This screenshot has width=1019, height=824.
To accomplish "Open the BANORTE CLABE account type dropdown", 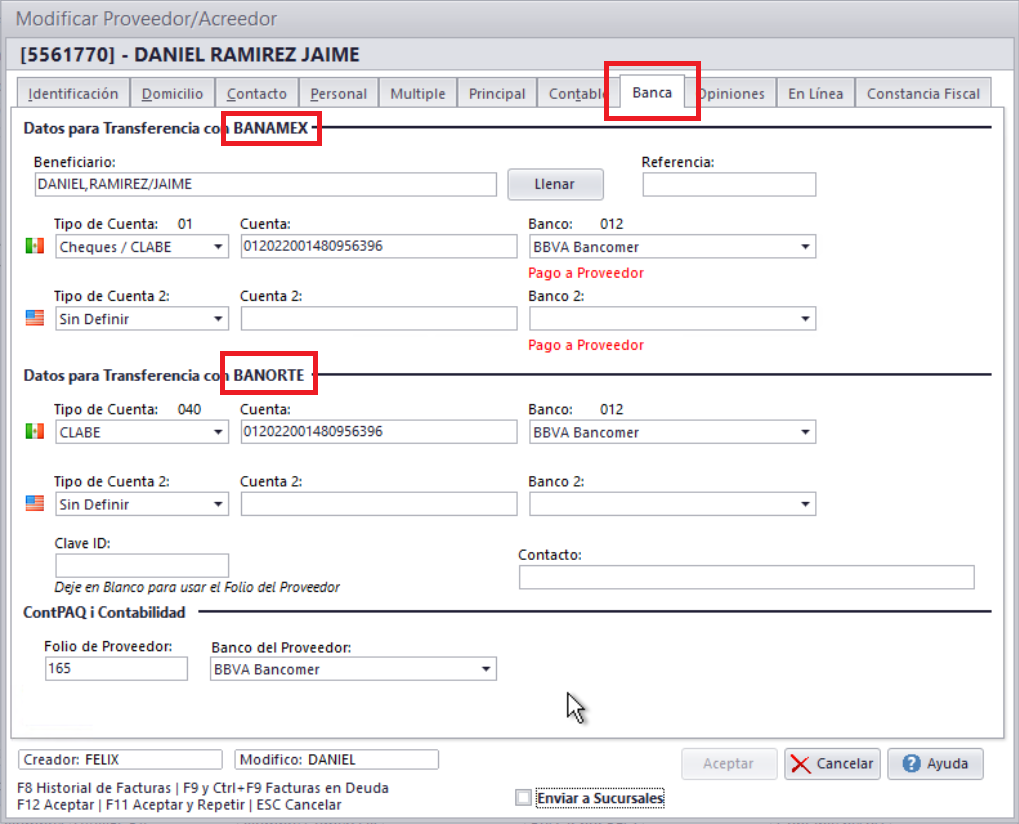I will click(x=218, y=432).
